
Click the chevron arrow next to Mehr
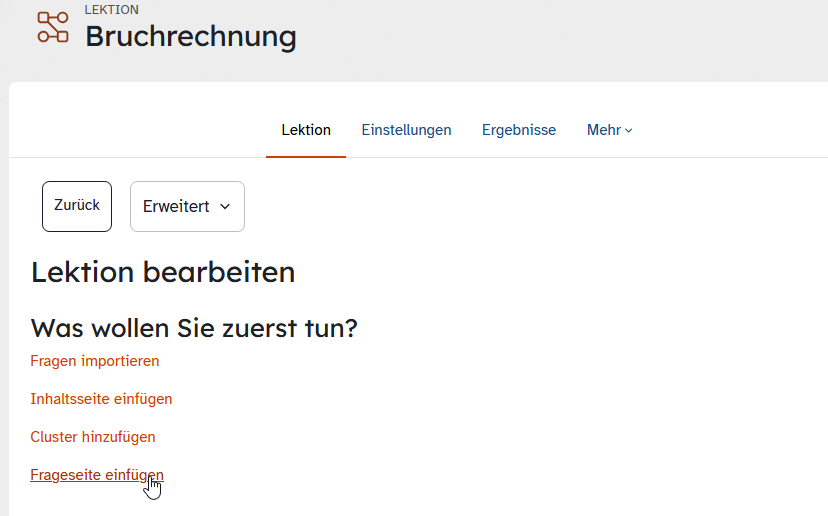click(x=628, y=130)
